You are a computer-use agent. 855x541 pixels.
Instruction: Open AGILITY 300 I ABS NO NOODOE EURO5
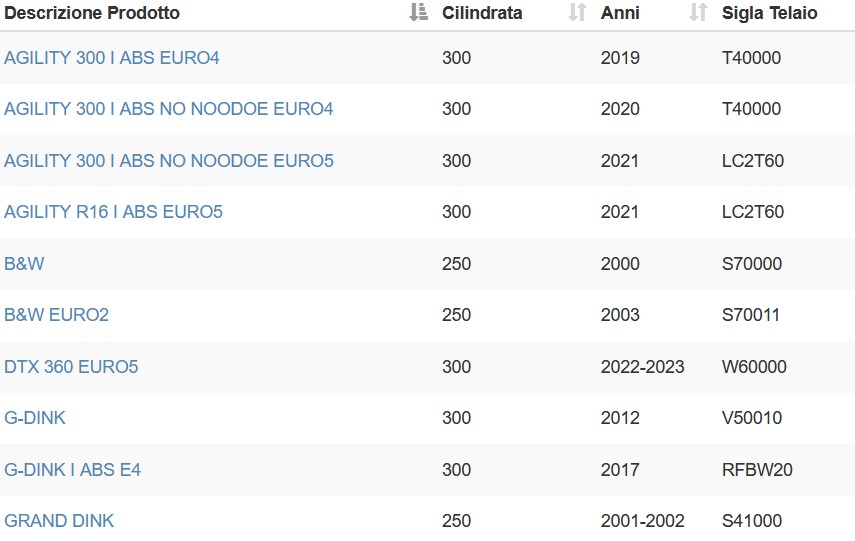pyautogui.click(x=168, y=161)
